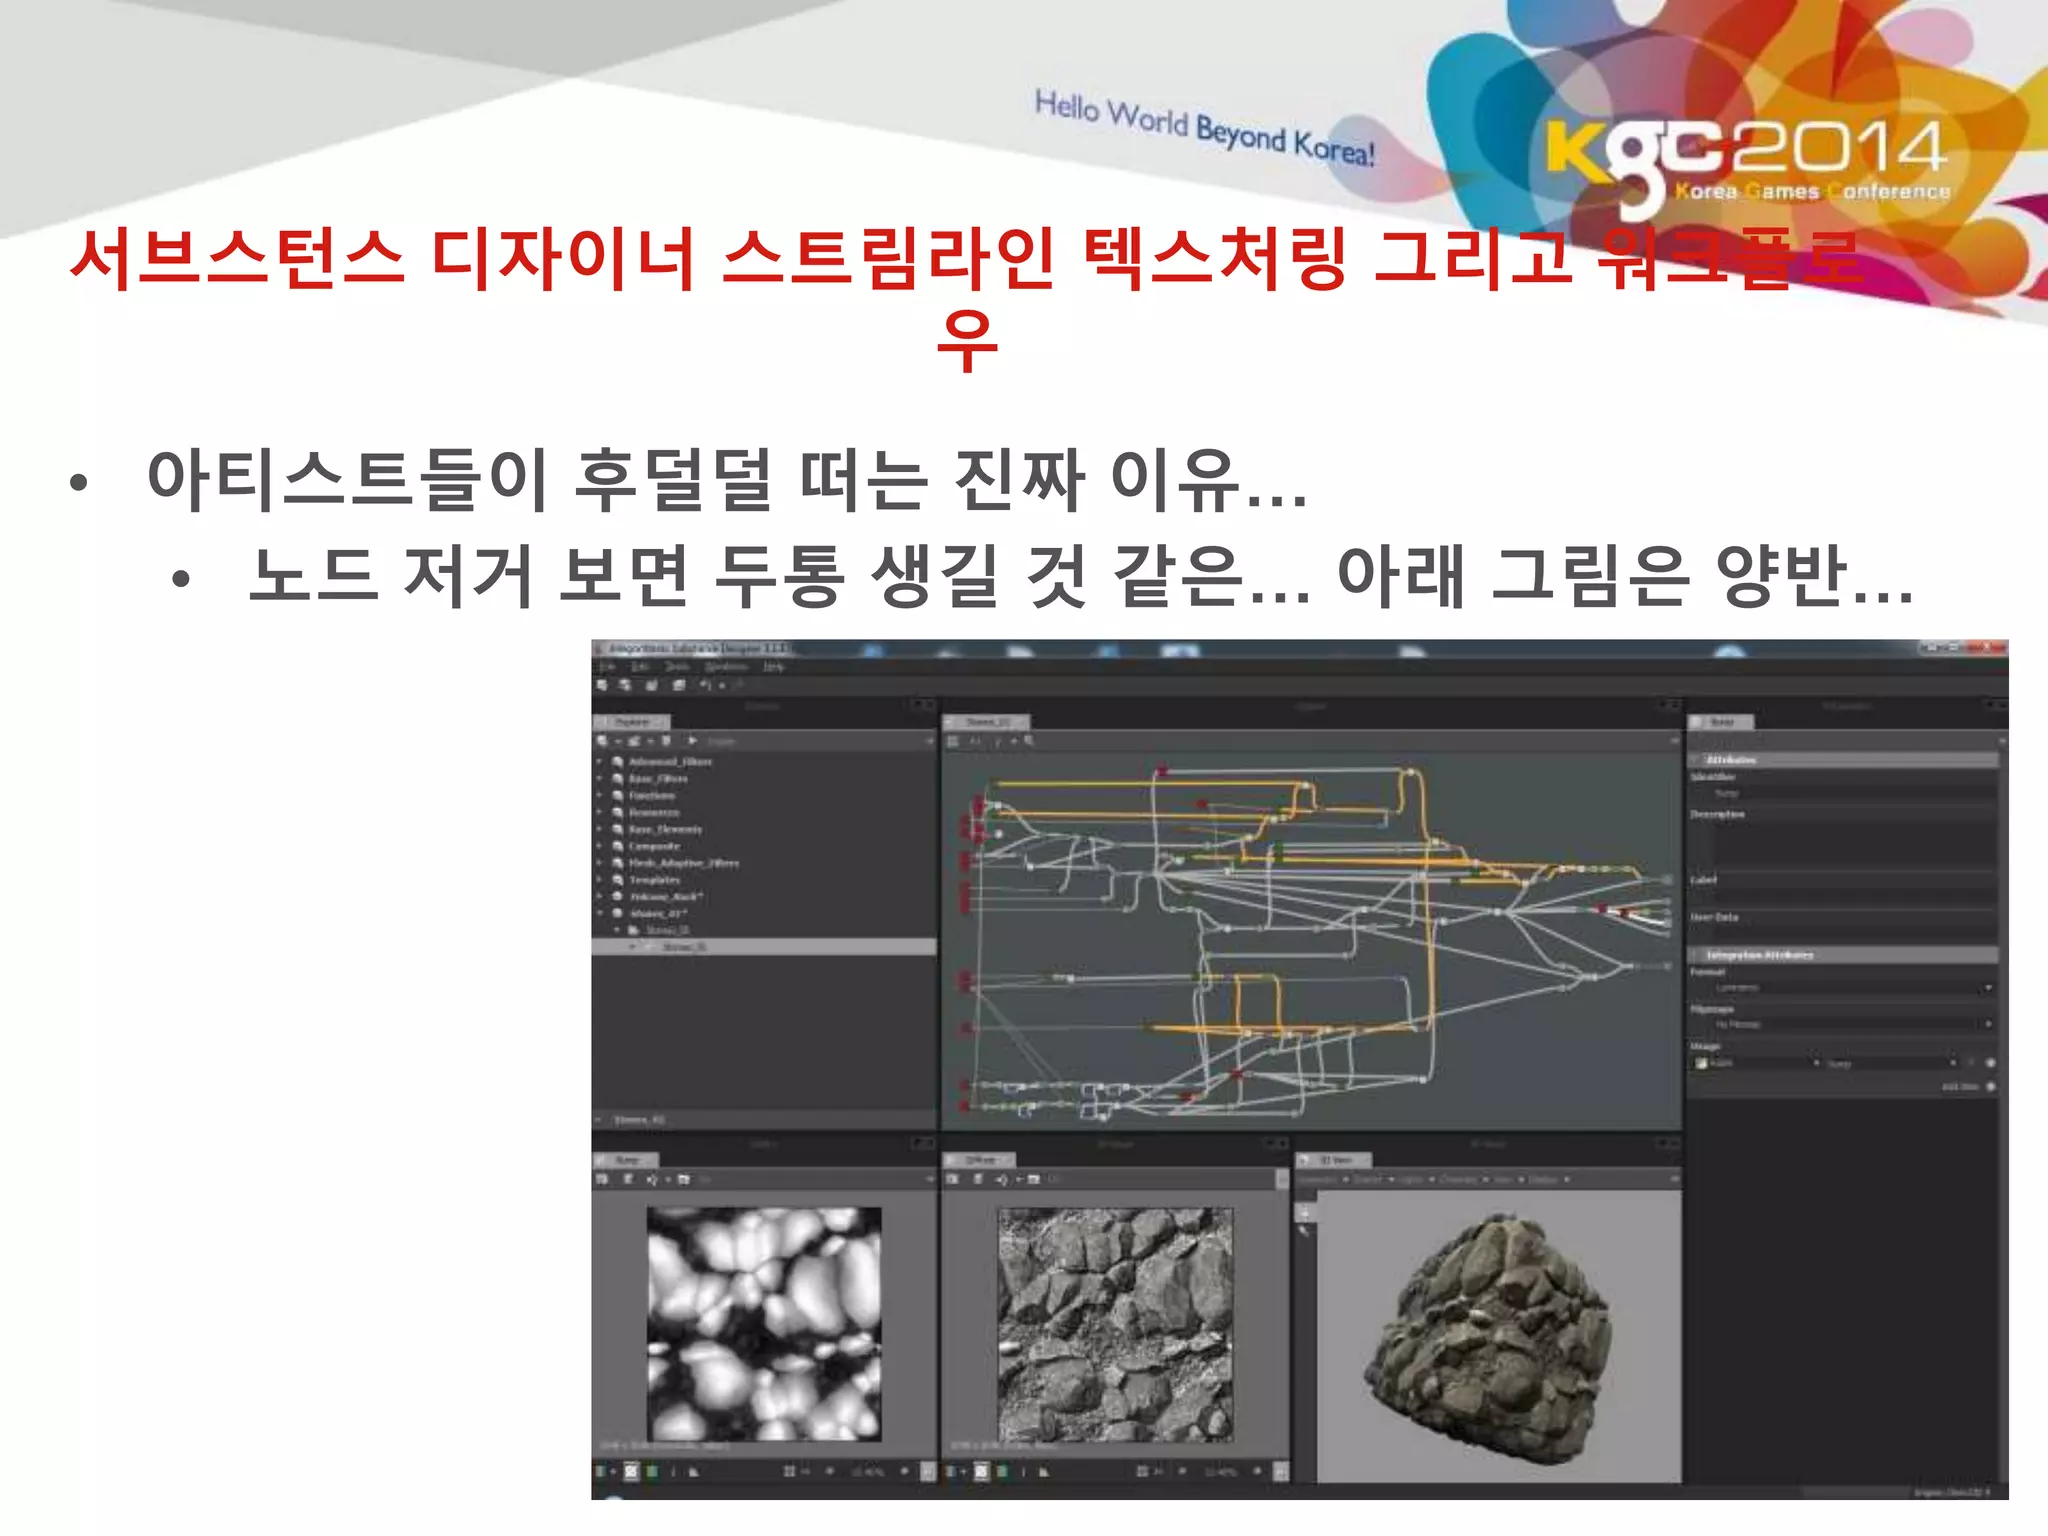The height and width of the screenshot is (1536, 2048).
Task: Open the Tools menu
Action: pyautogui.click(x=678, y=666)
